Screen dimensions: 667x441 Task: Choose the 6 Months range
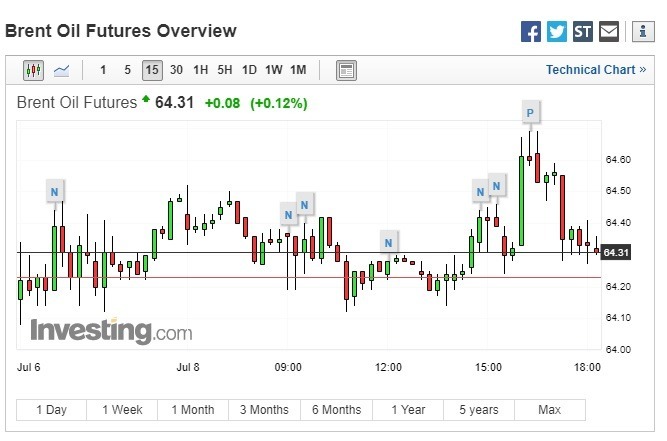click(x=336, y=410)
